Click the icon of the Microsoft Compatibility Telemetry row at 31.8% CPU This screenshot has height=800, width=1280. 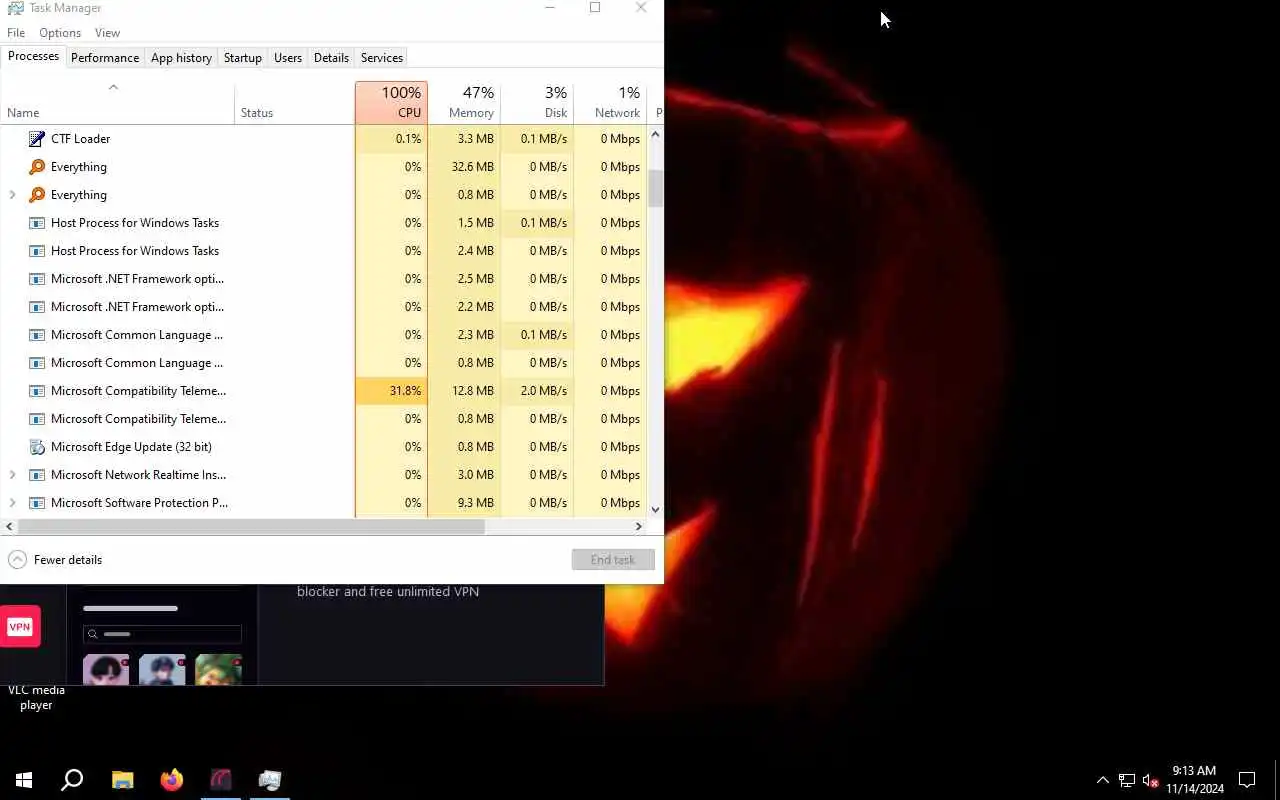point(37,391)
